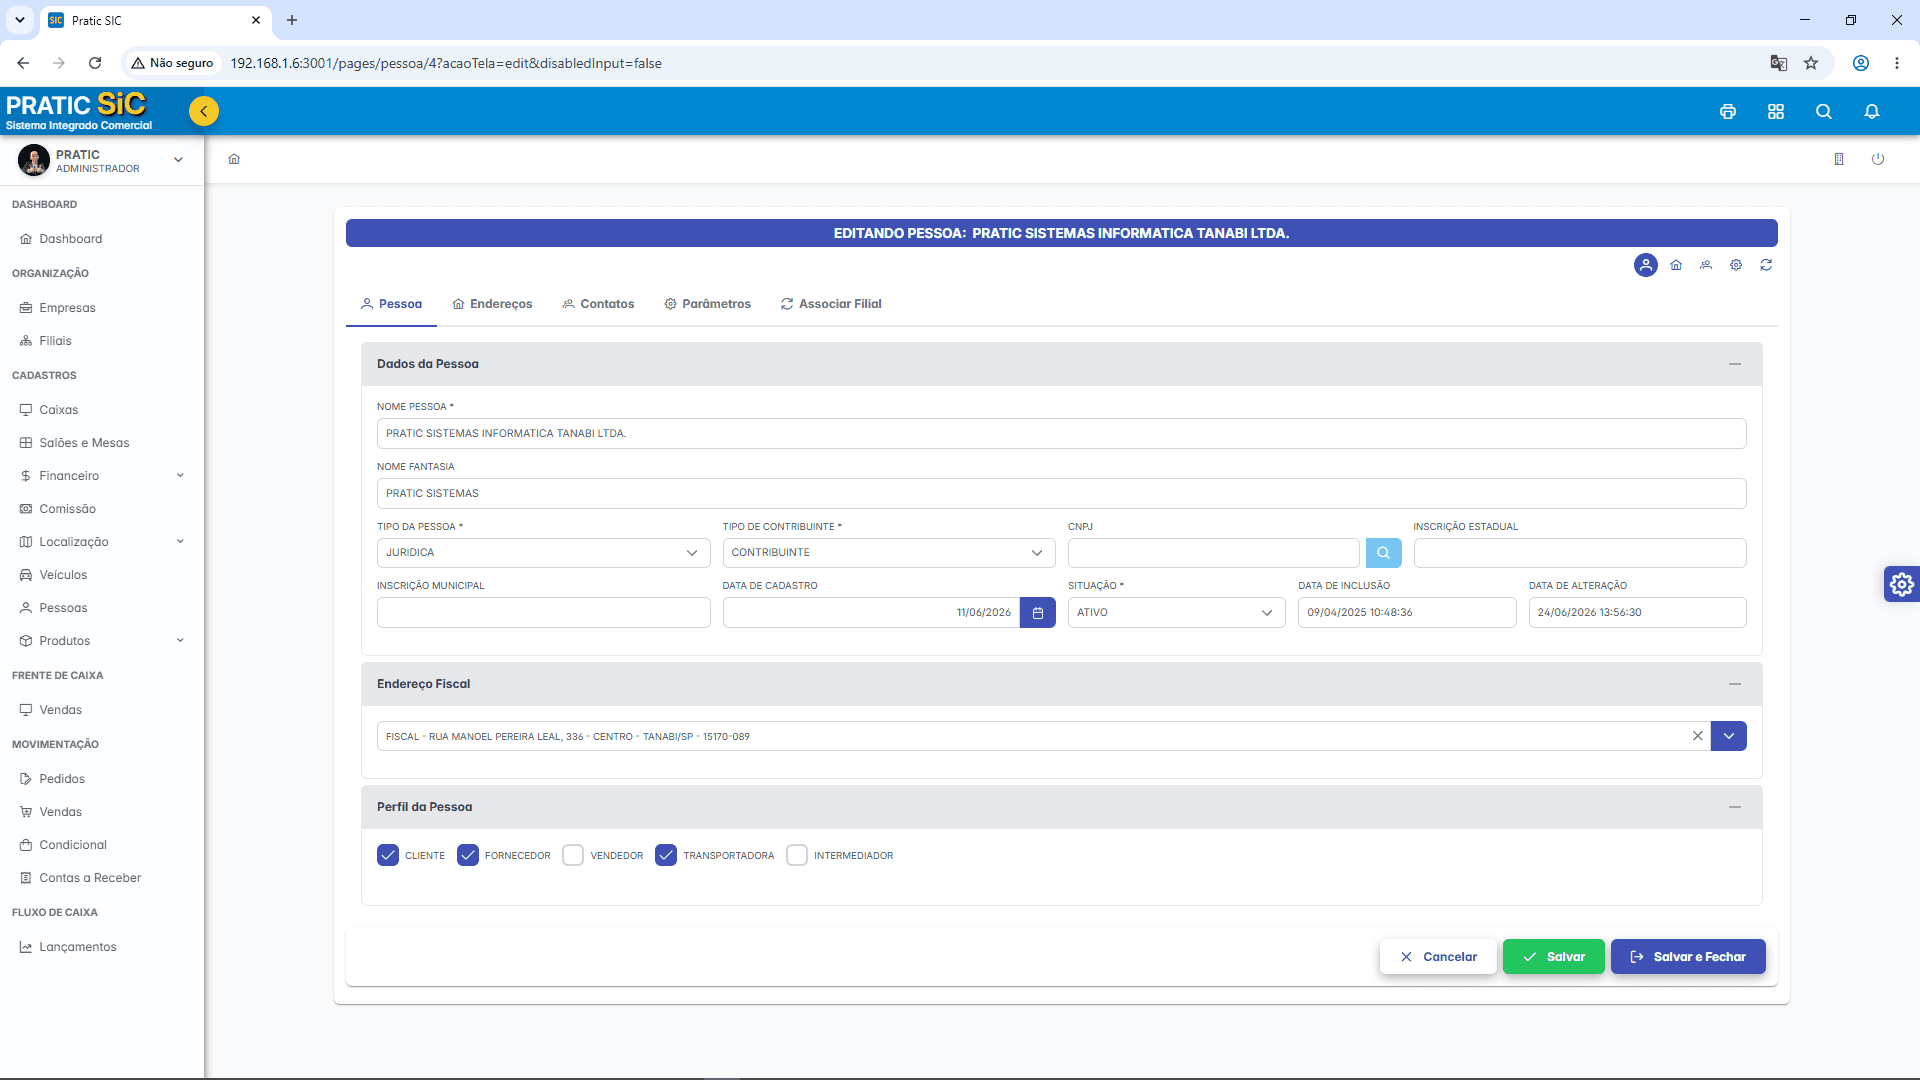Click the house shortcut icon above the tabs
The width and height of the screenshot is (1920, 1080).
(x=1676, y=265)
